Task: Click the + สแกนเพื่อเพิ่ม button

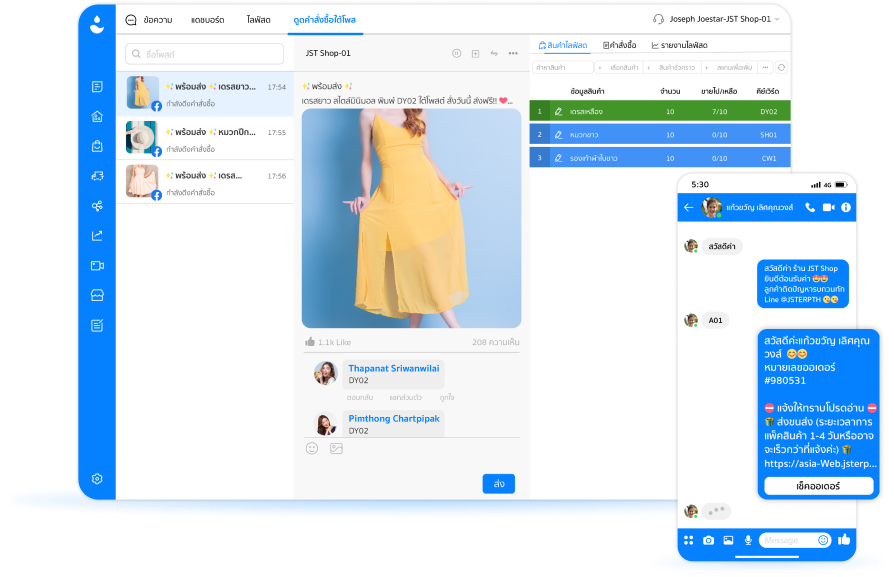Action: [729, 67]
